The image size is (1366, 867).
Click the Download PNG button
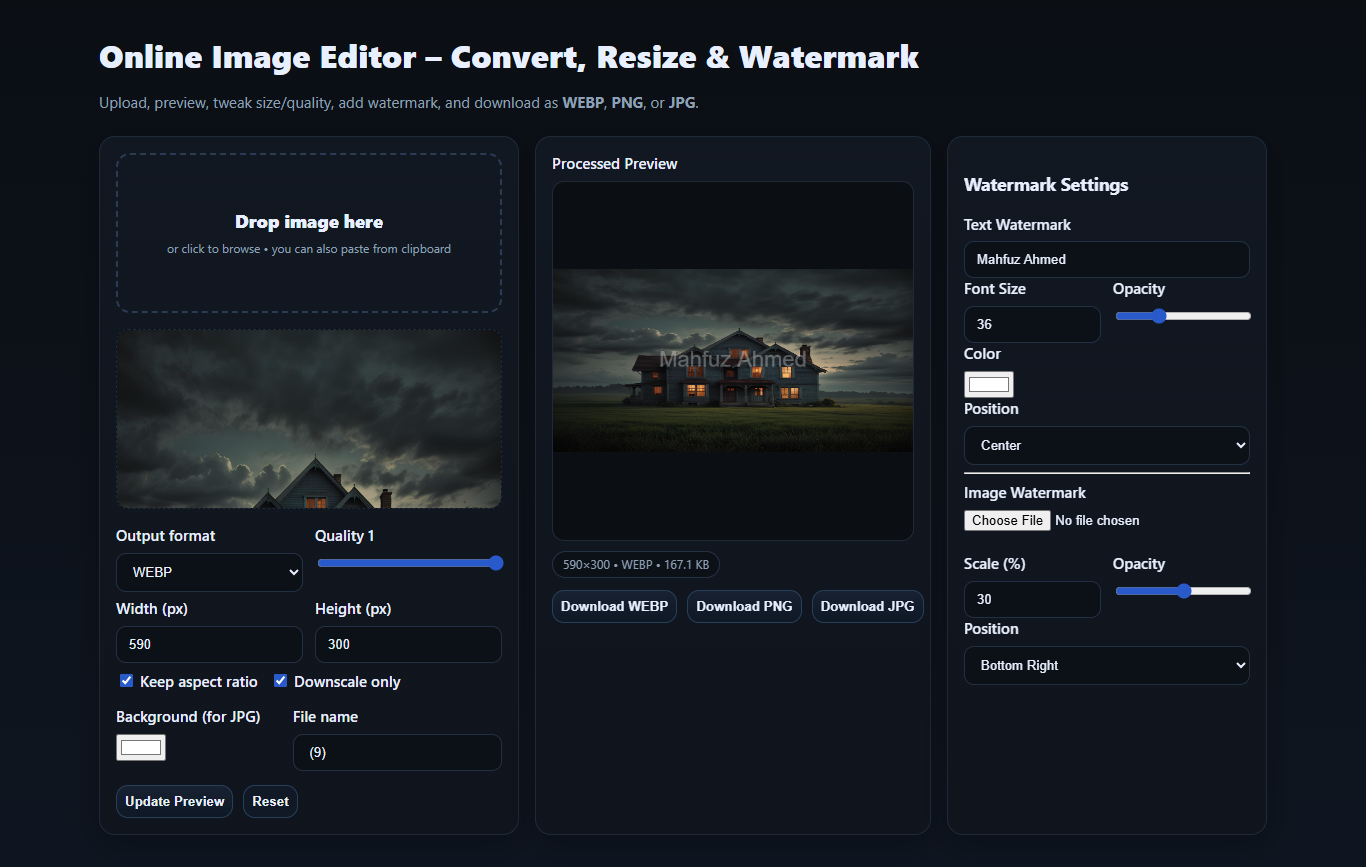click(x=744, y=607)
